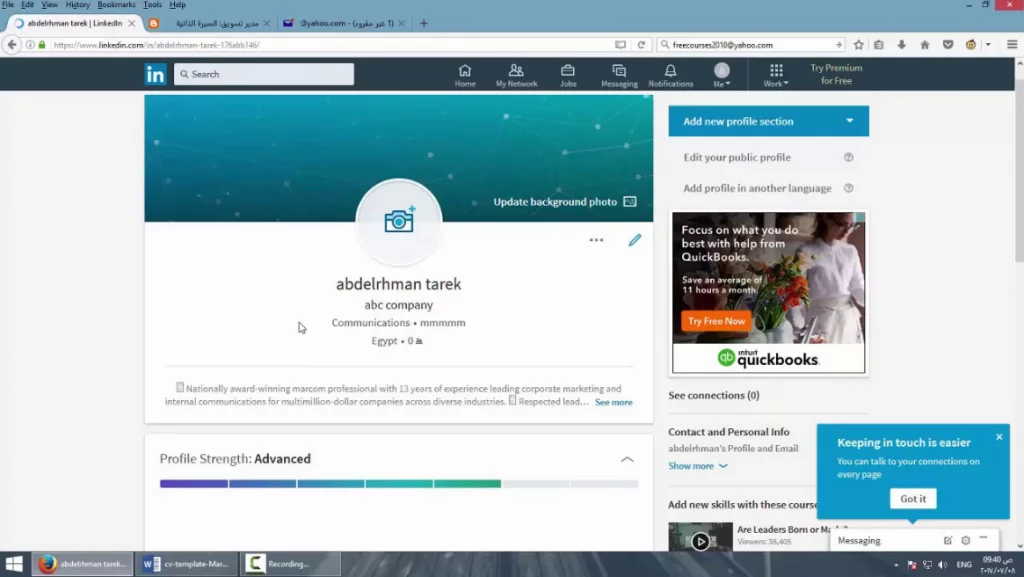Click See more in profile summary

point(613,402)
